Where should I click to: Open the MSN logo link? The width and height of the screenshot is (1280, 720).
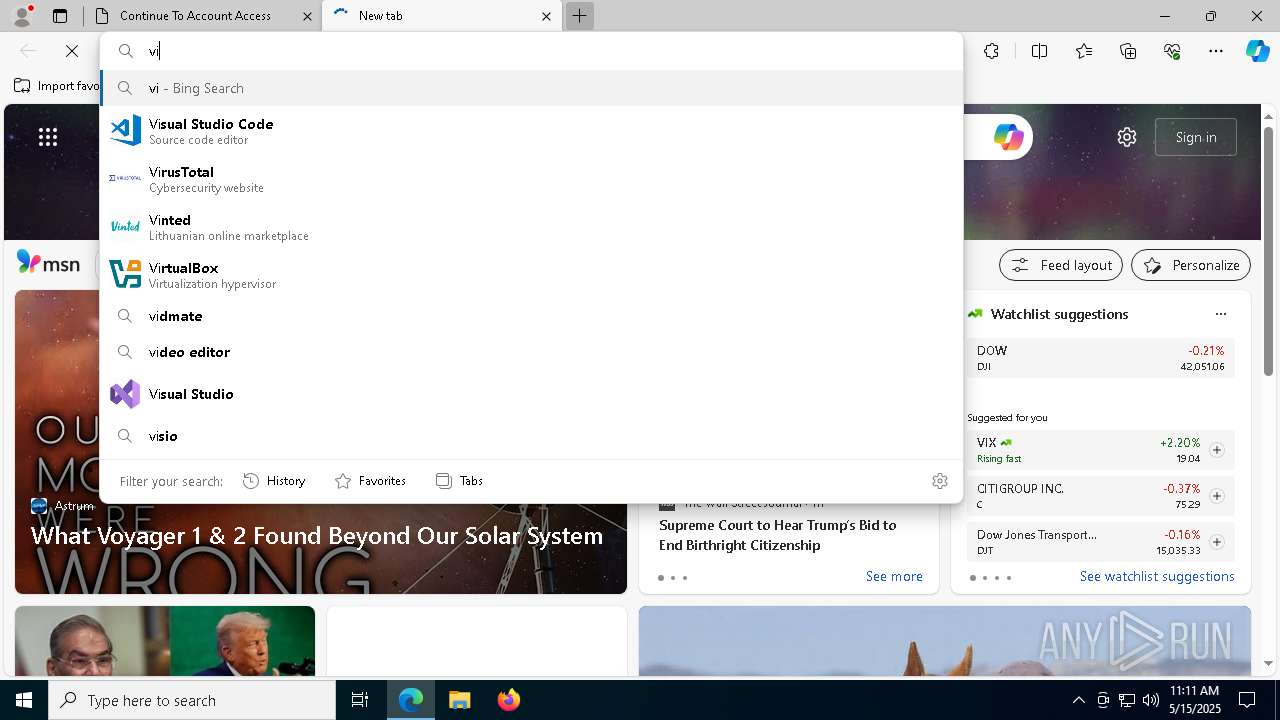tap(48, 264)
